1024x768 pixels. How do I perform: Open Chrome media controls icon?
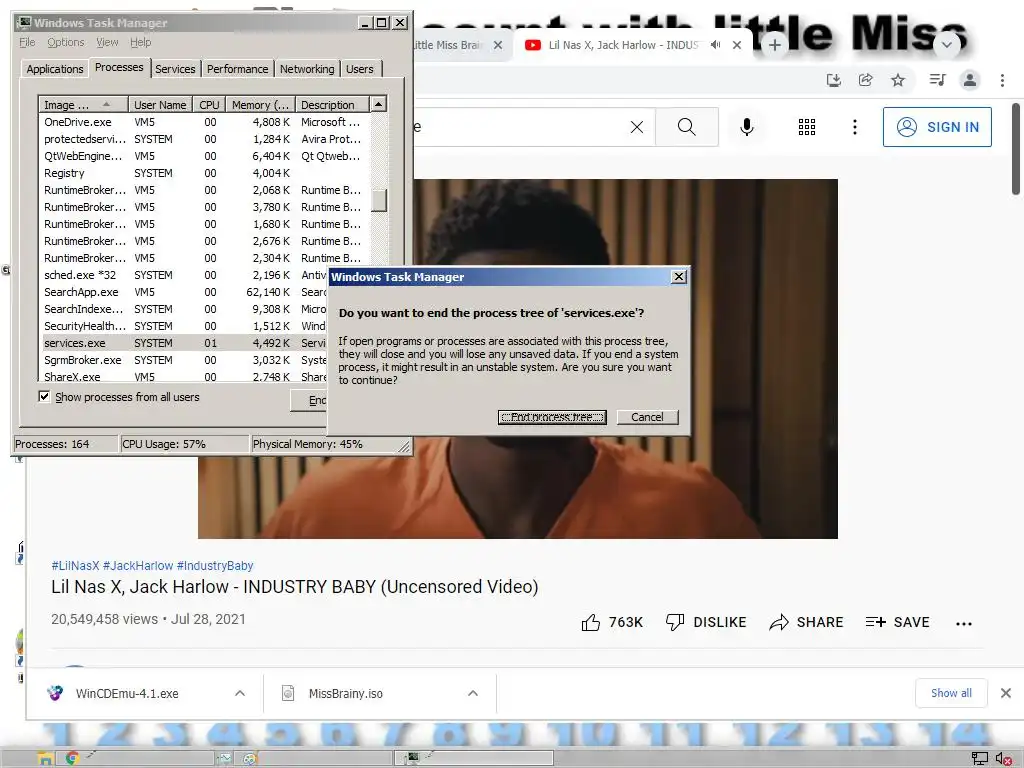(x=937, y=80)
